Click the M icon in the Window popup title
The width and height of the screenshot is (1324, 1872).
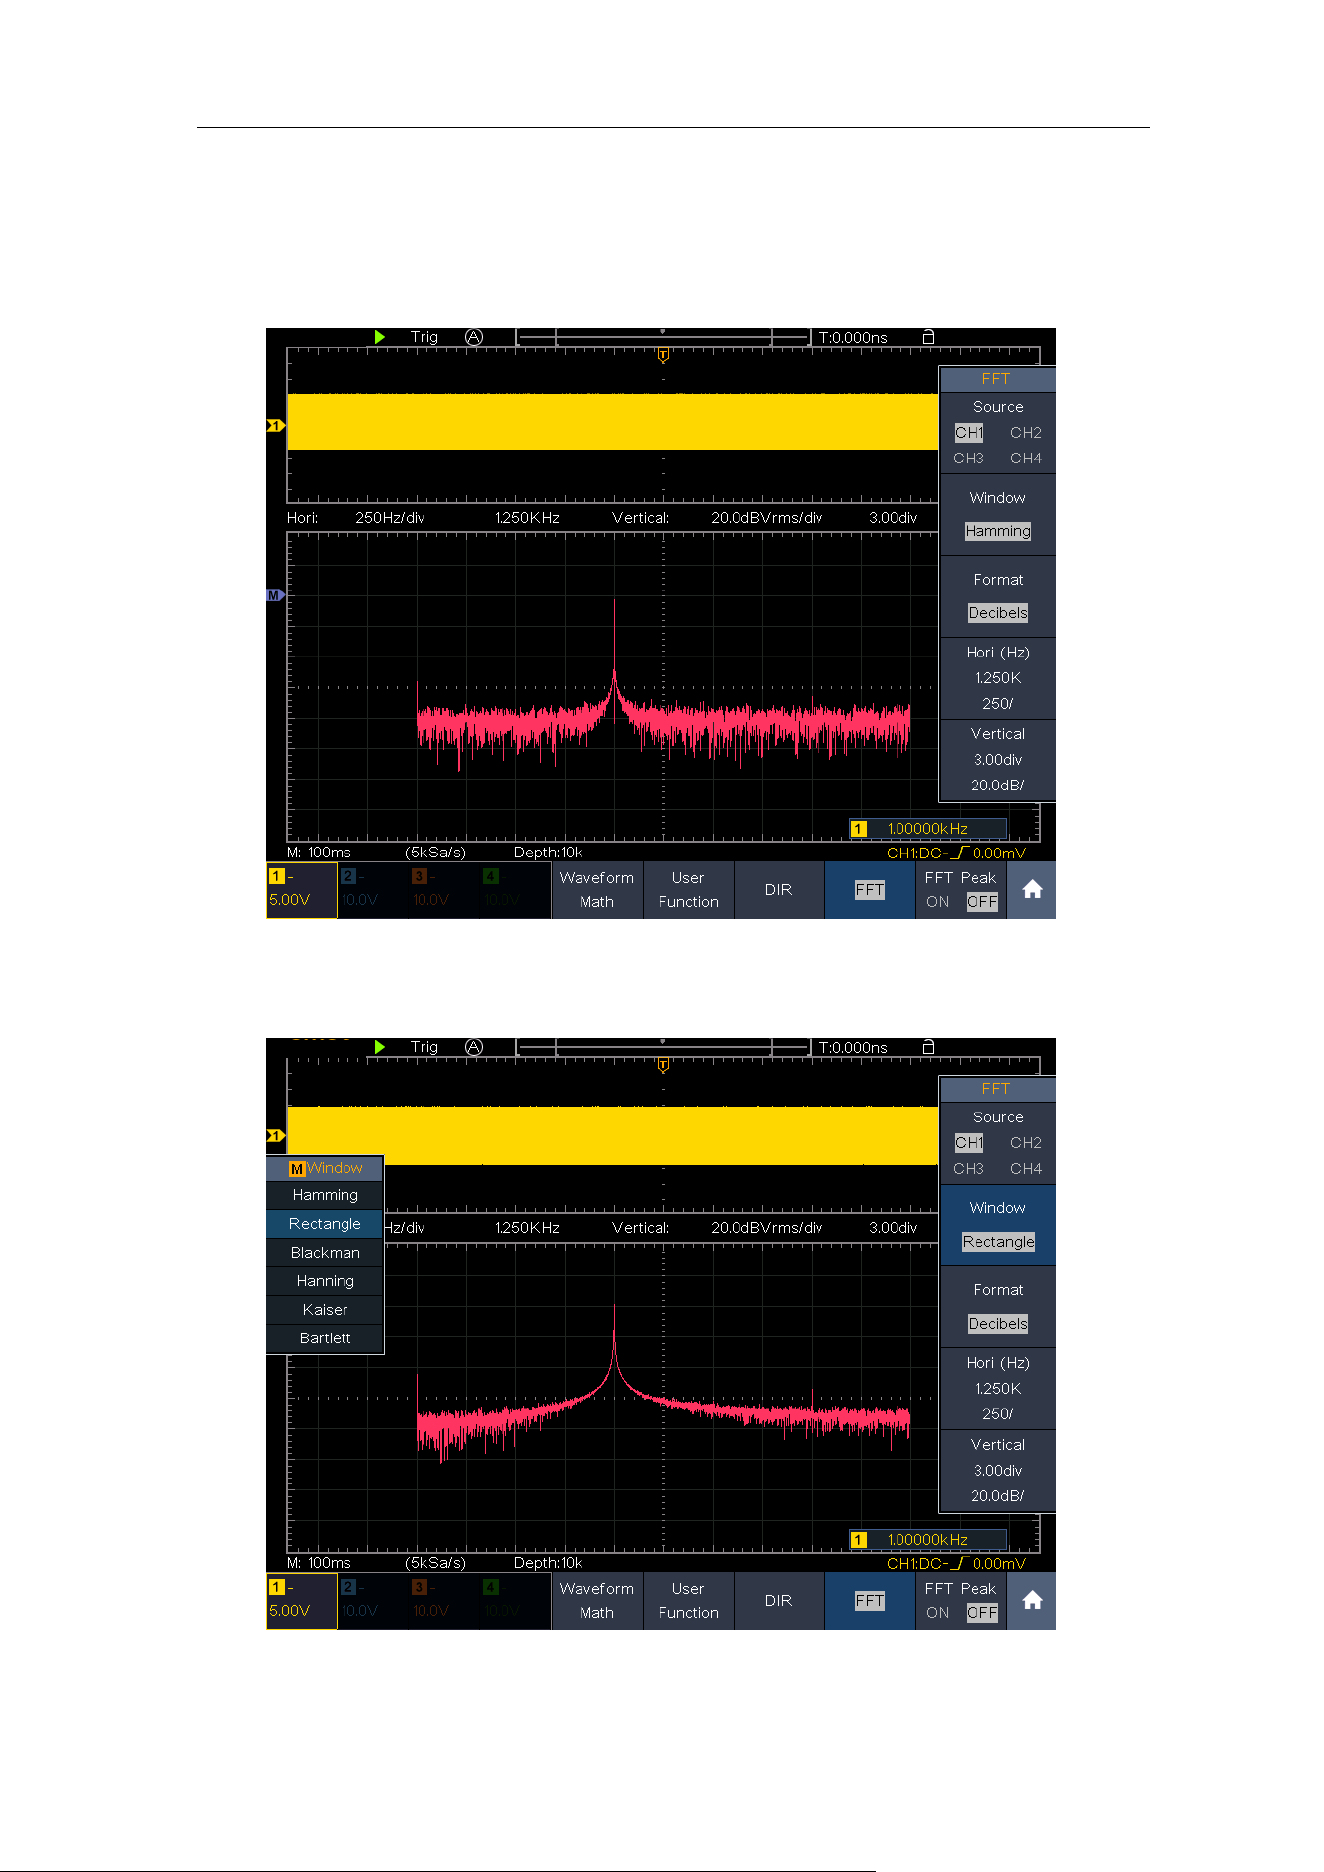297,1169
